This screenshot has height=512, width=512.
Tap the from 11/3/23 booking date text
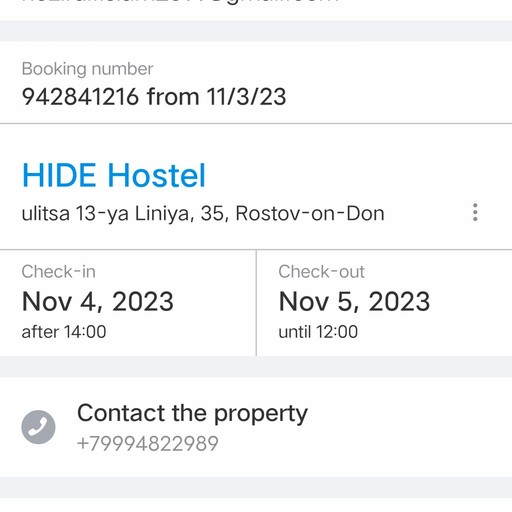[x=216, y=97]
